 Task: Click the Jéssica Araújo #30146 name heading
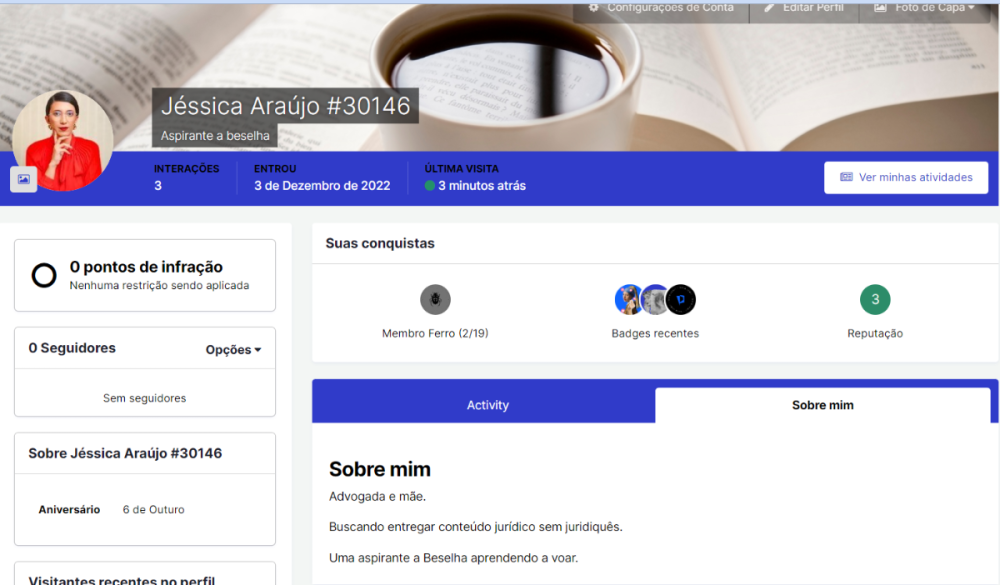tap(285, 106)
